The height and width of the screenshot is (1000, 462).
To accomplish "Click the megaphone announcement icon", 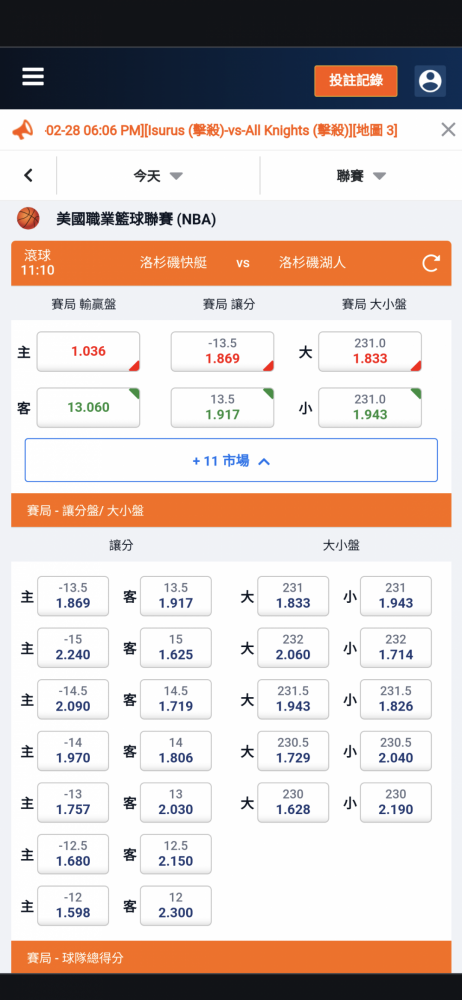I will coord(22,130).
